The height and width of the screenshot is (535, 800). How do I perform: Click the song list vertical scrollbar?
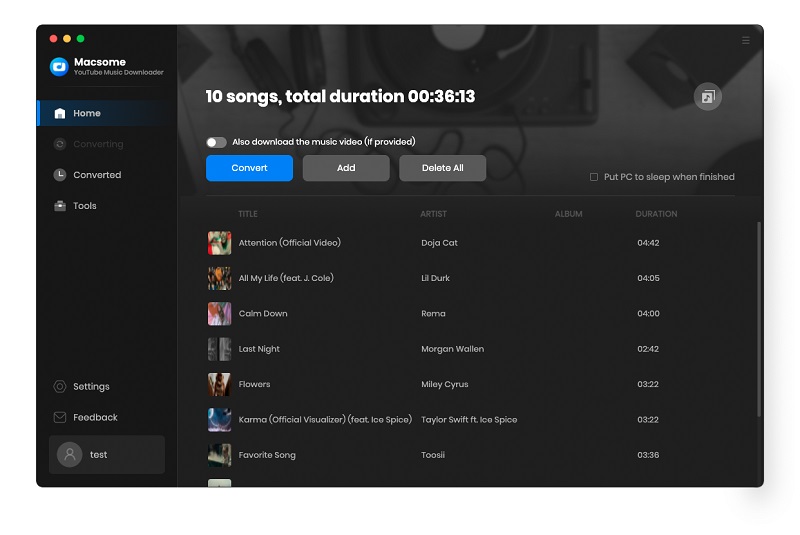tap(759, 320)
